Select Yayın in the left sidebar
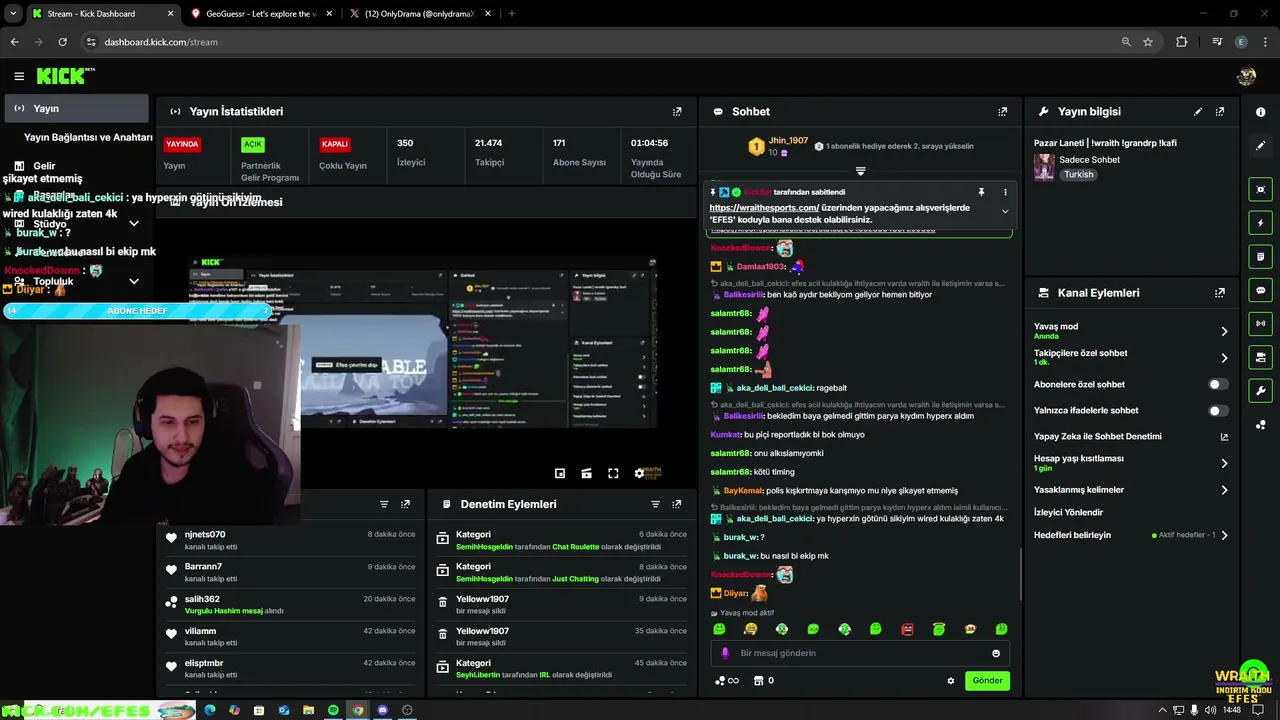 pos(75,108)
